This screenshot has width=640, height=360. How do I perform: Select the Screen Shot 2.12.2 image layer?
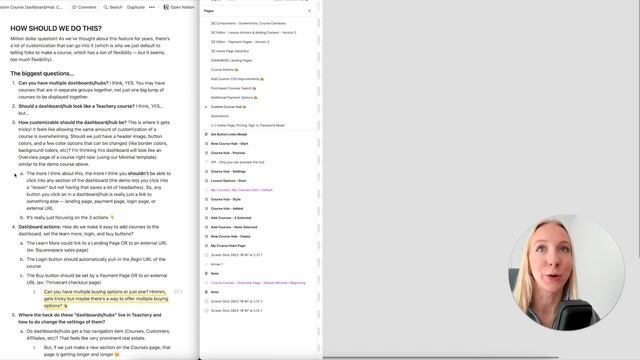(236, 302)
